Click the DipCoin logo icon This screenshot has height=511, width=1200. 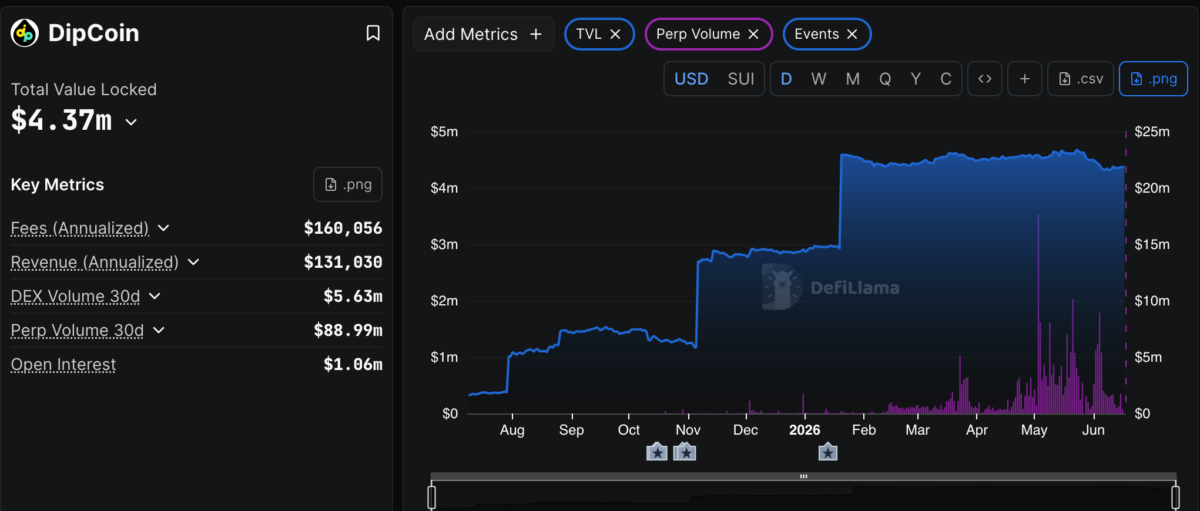coord(24,33)
